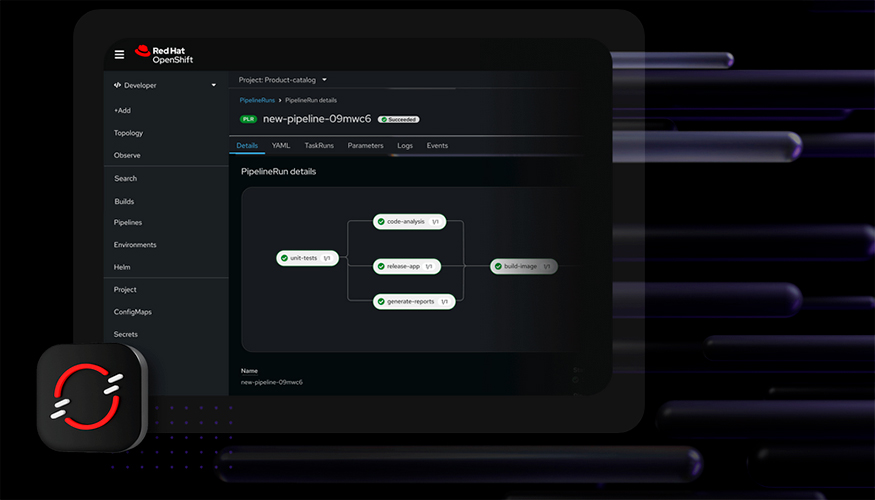Image resolution: width=875 pixels, height=500 pixels.
Task: Click the 1/1 count on generate-reports
Action: tap(444, 301)
